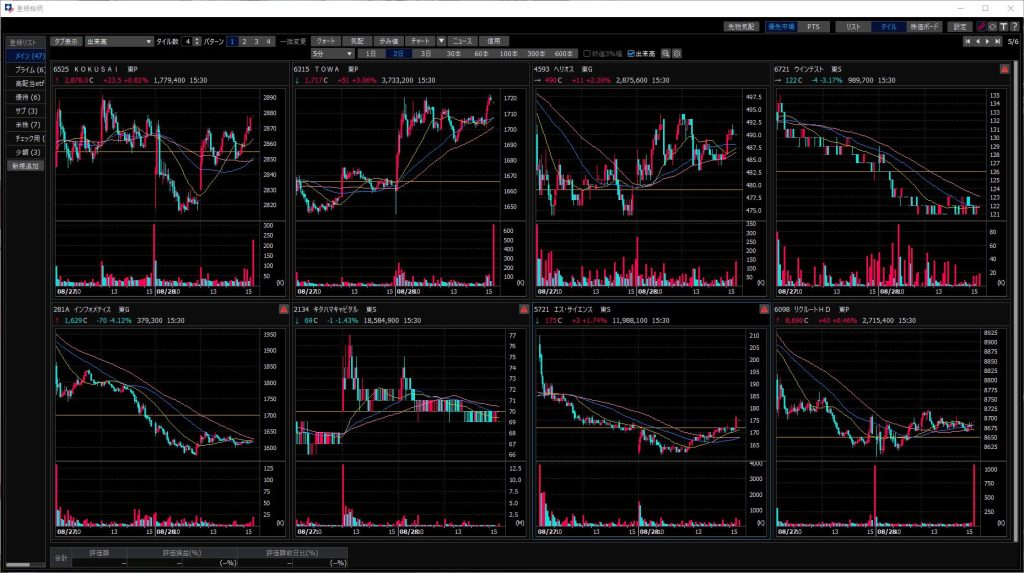Image resolution: width=1024 pixels, height=573 pixels.
Task: Click the red alert icon on the 6721 tile
Action: pyautogui.click(x=1004, y=69)
